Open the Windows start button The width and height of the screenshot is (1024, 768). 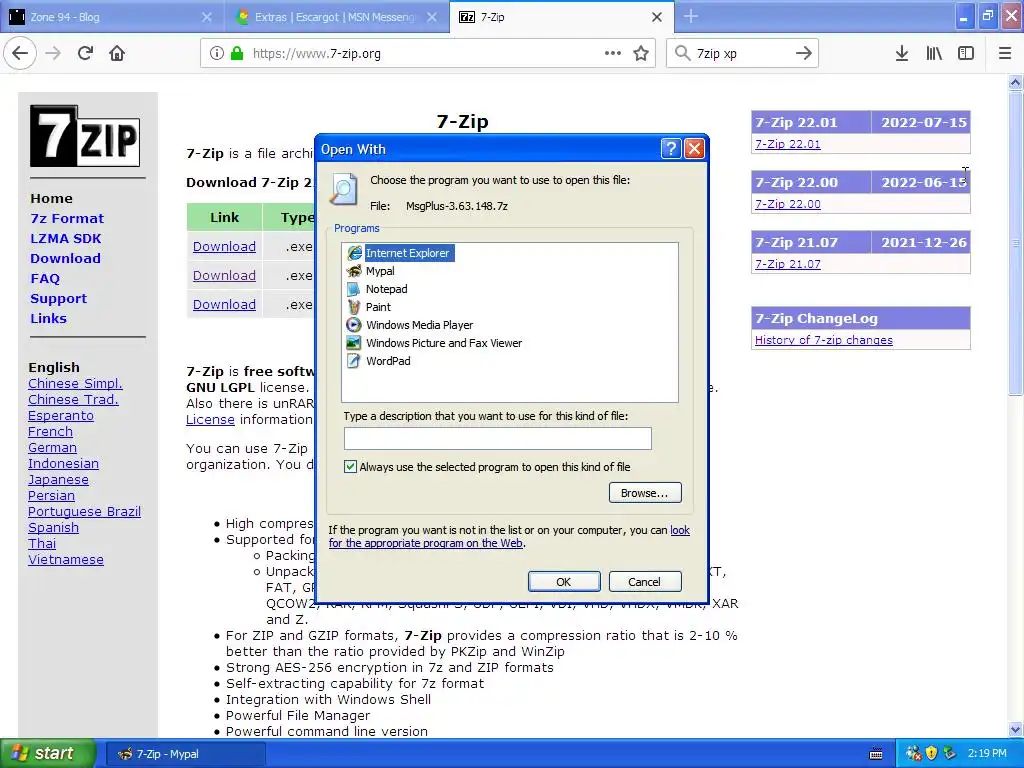[x=48, y=754]
